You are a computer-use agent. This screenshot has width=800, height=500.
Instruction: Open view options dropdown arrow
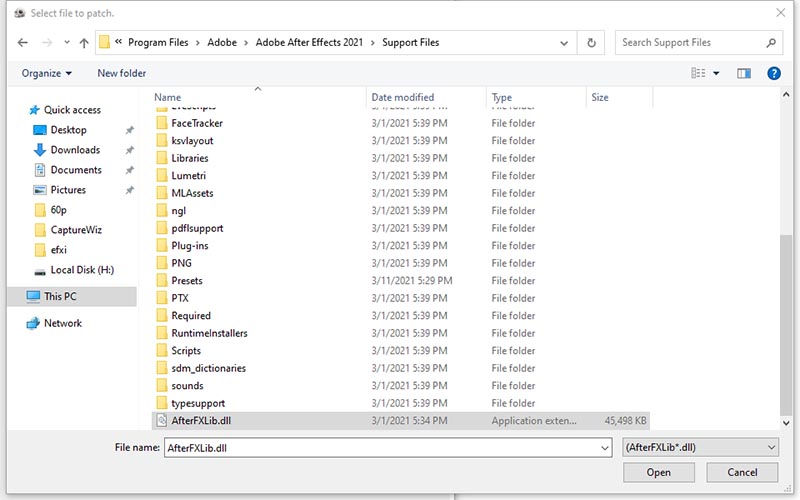pyautogui.click(x=716, y=73)
